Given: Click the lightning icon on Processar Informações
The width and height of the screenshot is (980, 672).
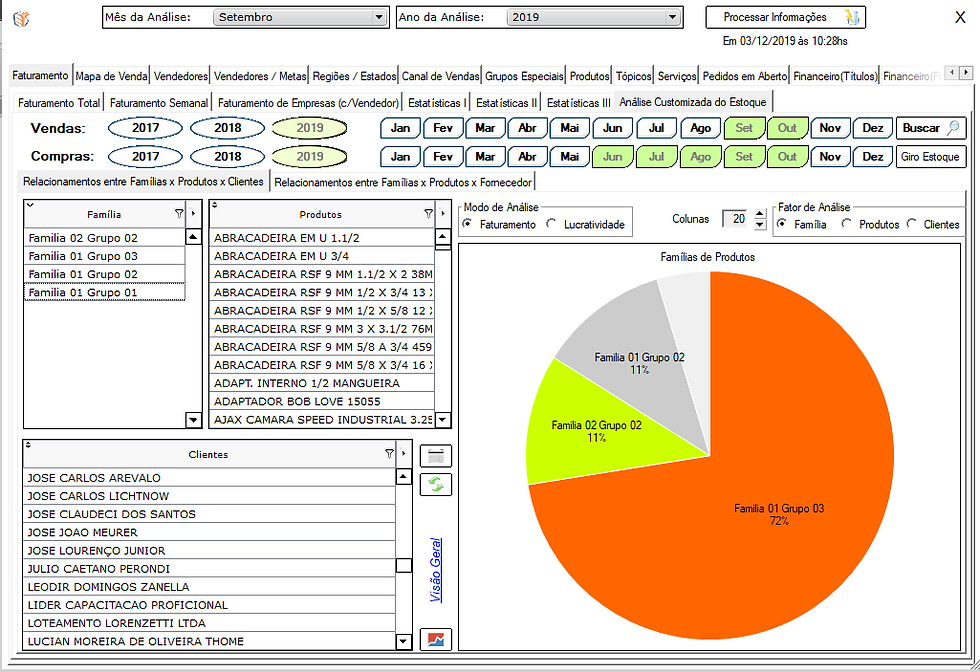Looking at the screenshot, I should [852, 18].
